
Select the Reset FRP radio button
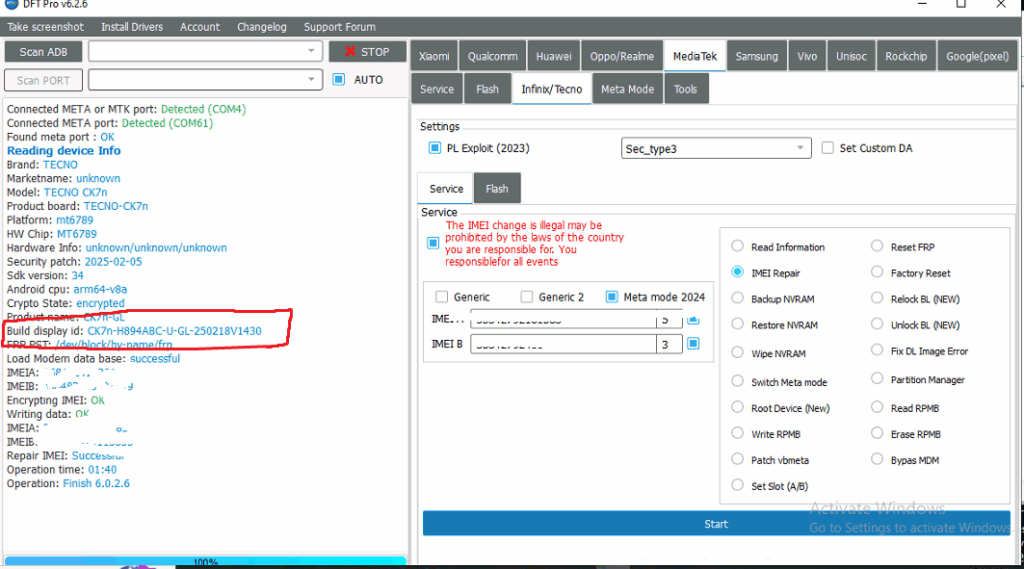tap(877, 246)
